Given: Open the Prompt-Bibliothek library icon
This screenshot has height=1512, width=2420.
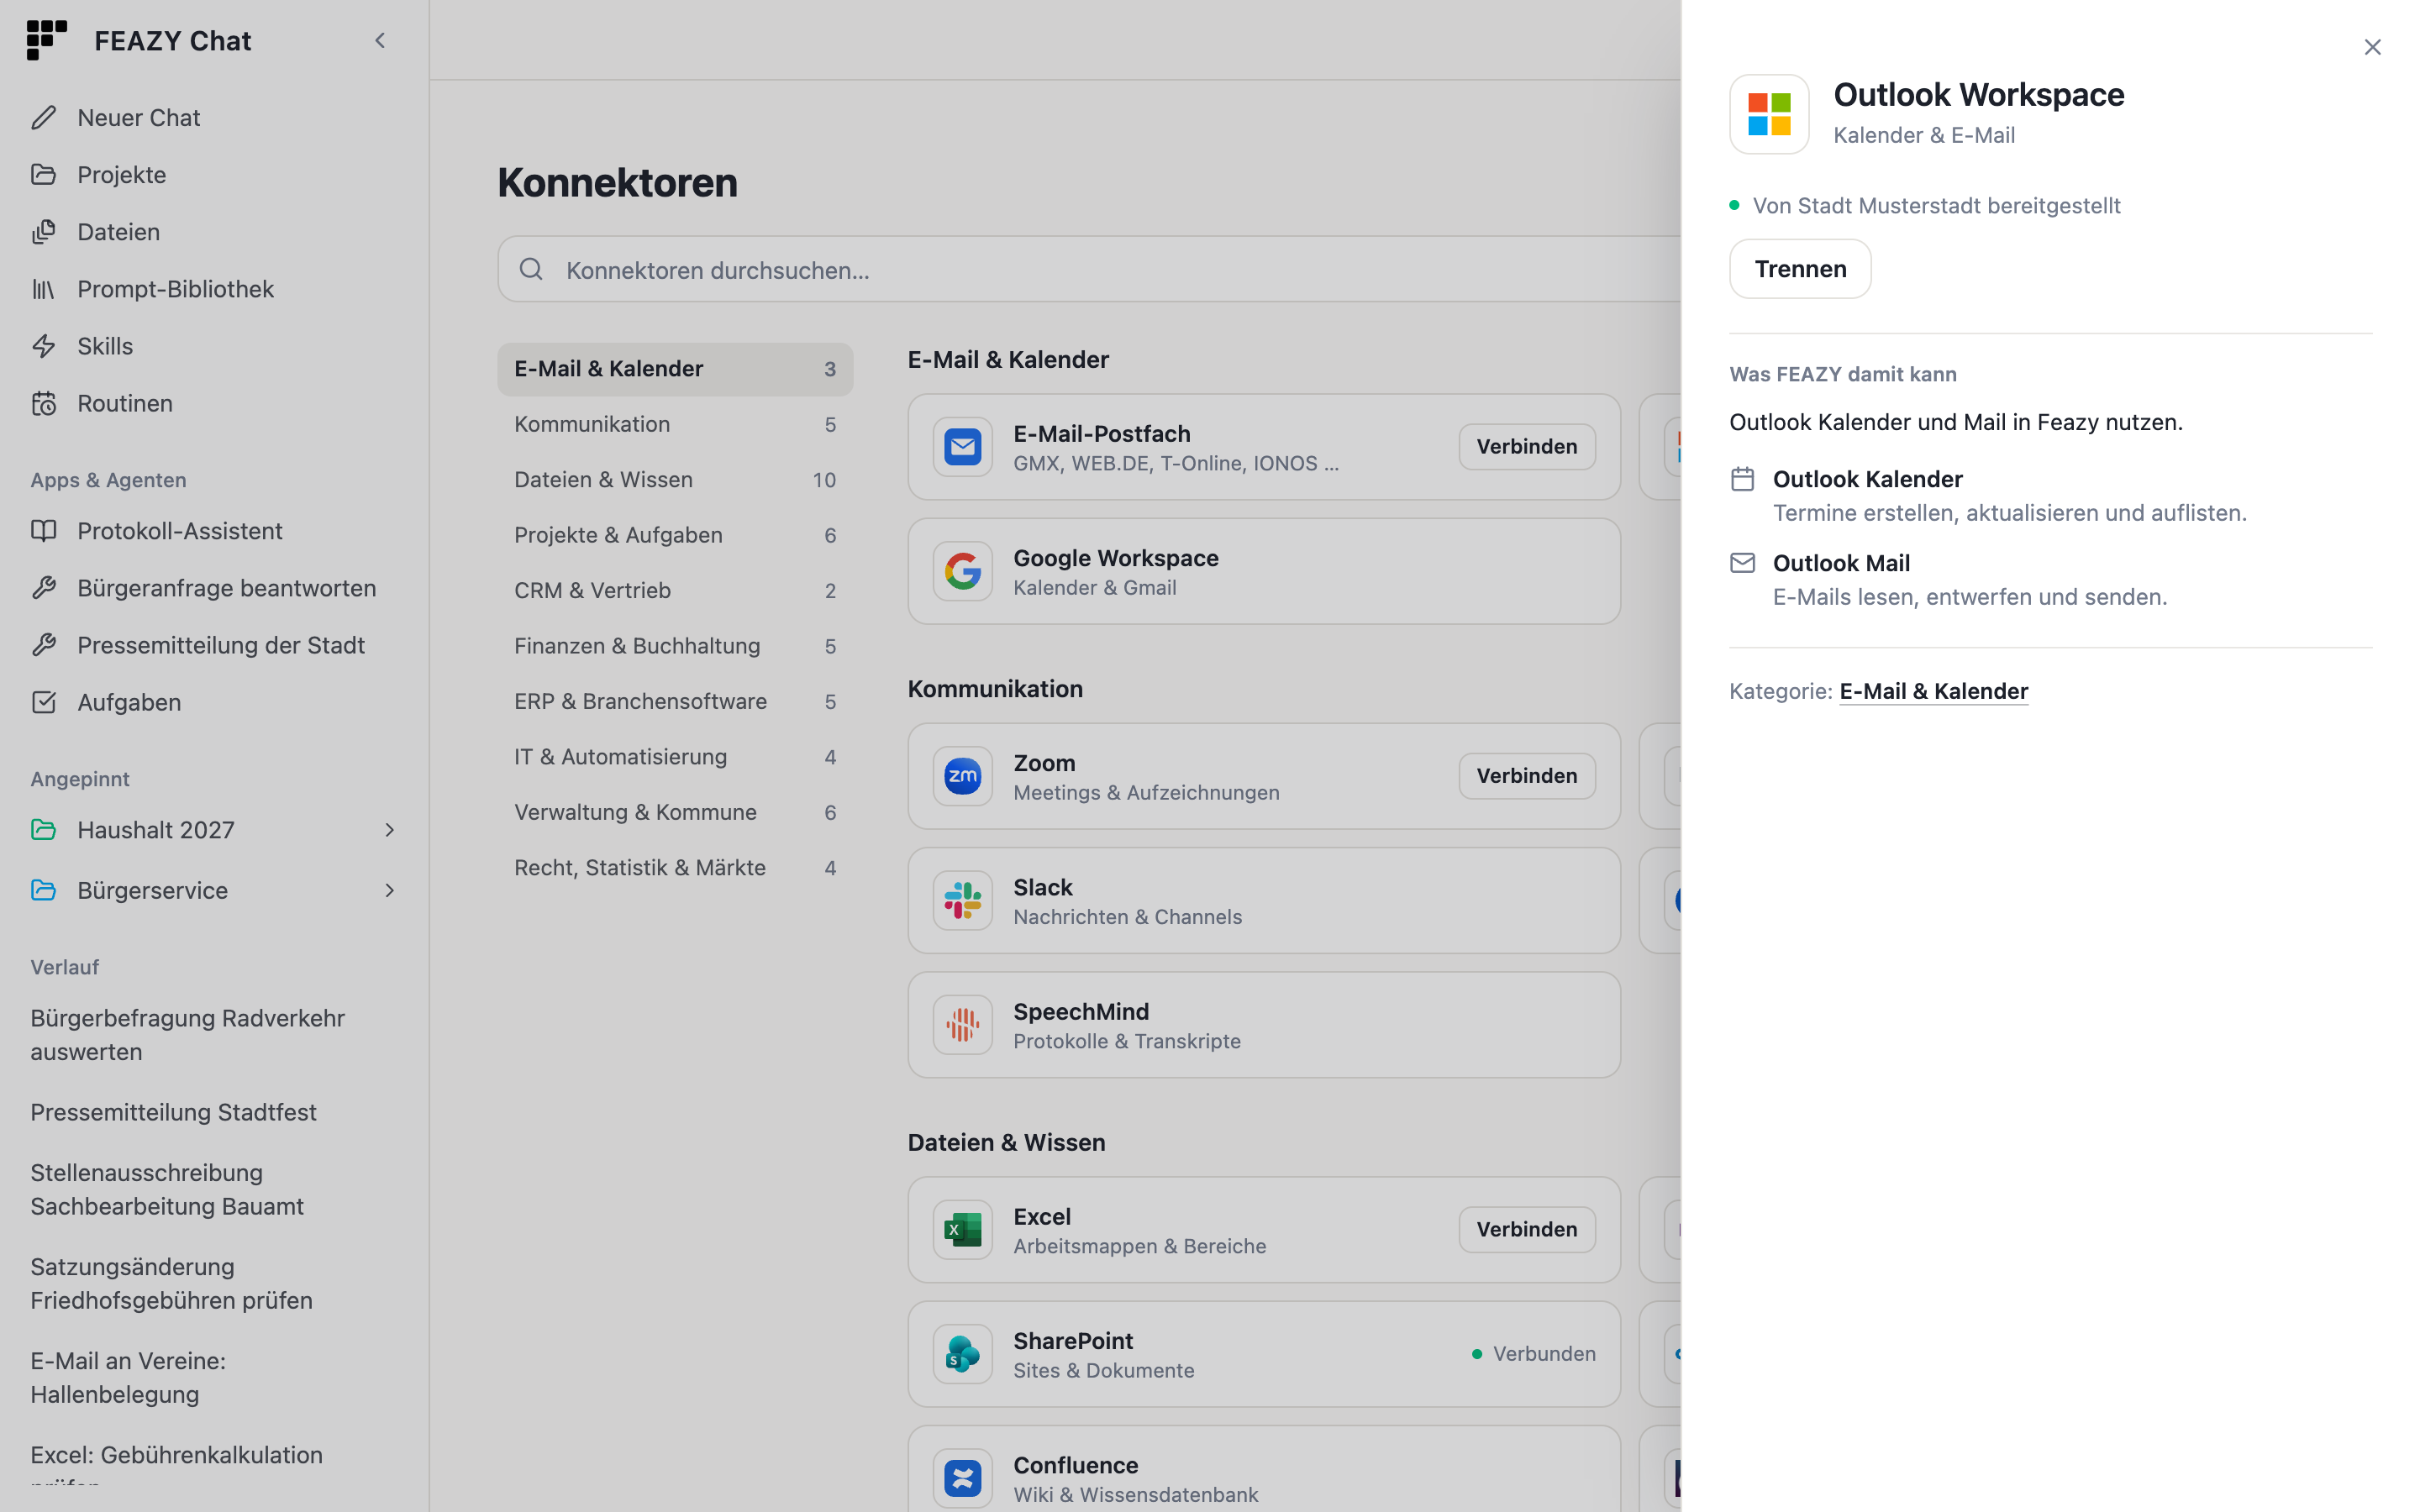Looking at the screenshot, I should pos(43,289).
